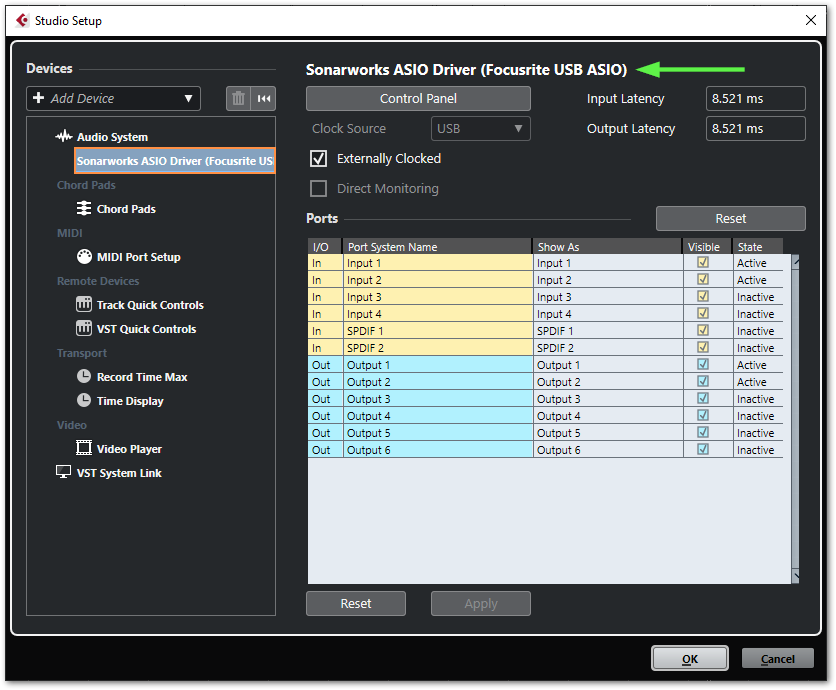Select MIDI Port Setup in tree
The image size is (836, 690).
(x=139, y=257)
